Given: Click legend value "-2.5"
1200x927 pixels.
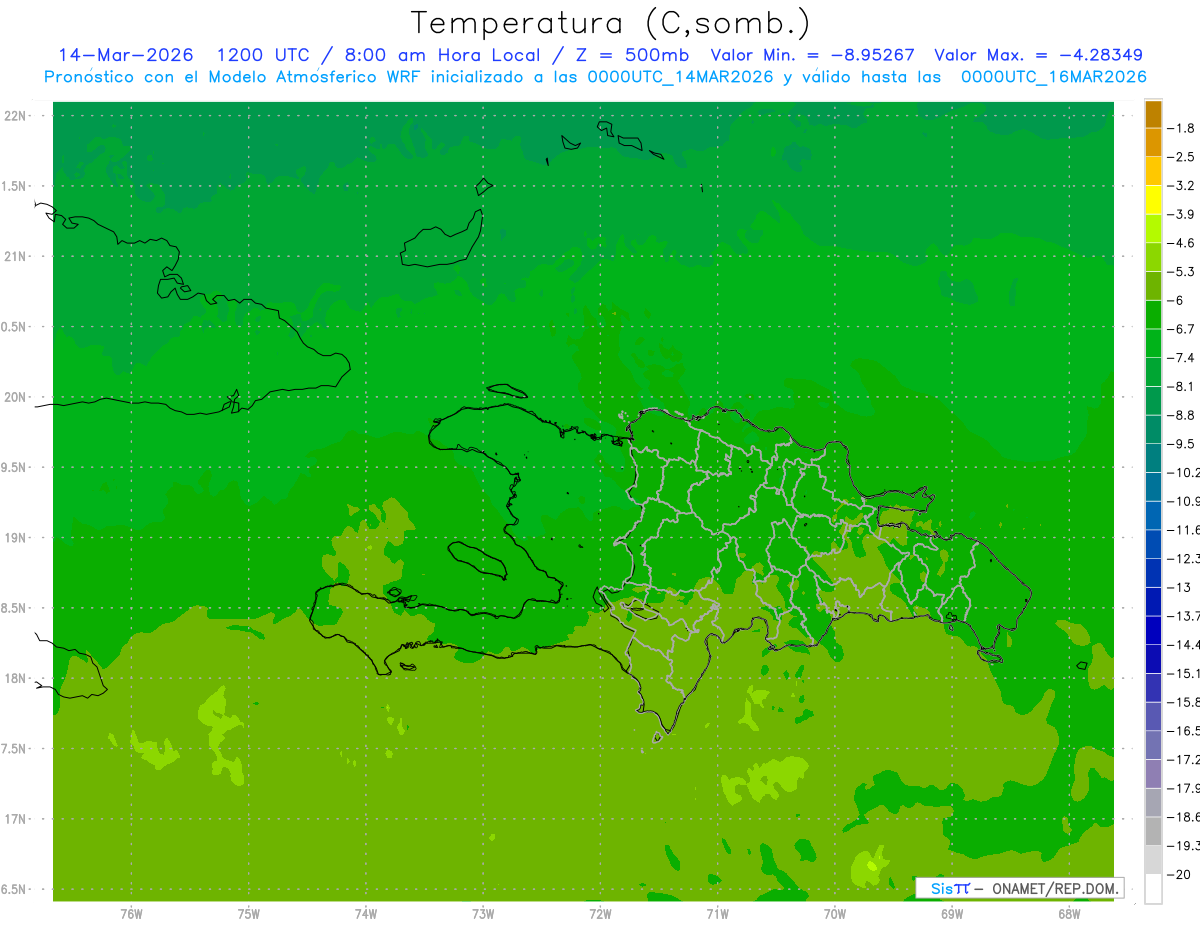Looking at the screenshot, I should click(1183, 157).
